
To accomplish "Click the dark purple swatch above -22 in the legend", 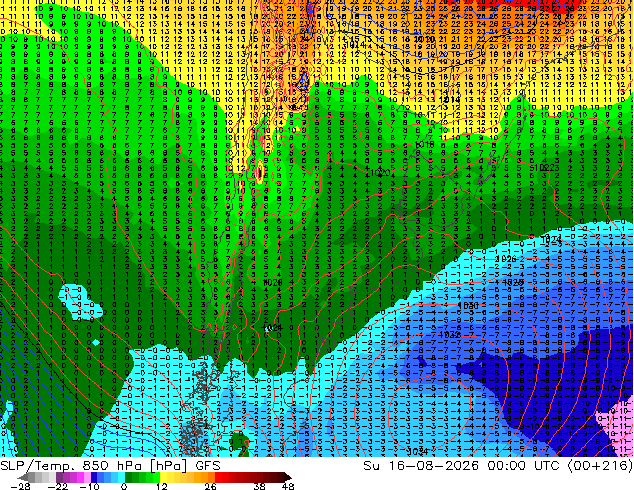I will click(59, 477).
